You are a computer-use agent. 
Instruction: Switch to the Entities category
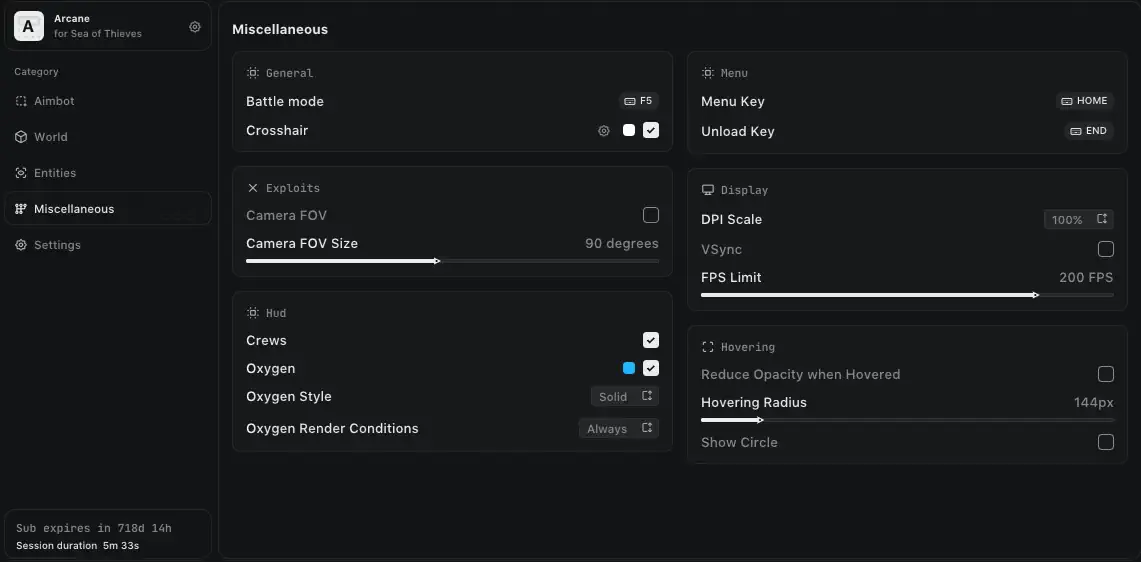pos(108,173)
